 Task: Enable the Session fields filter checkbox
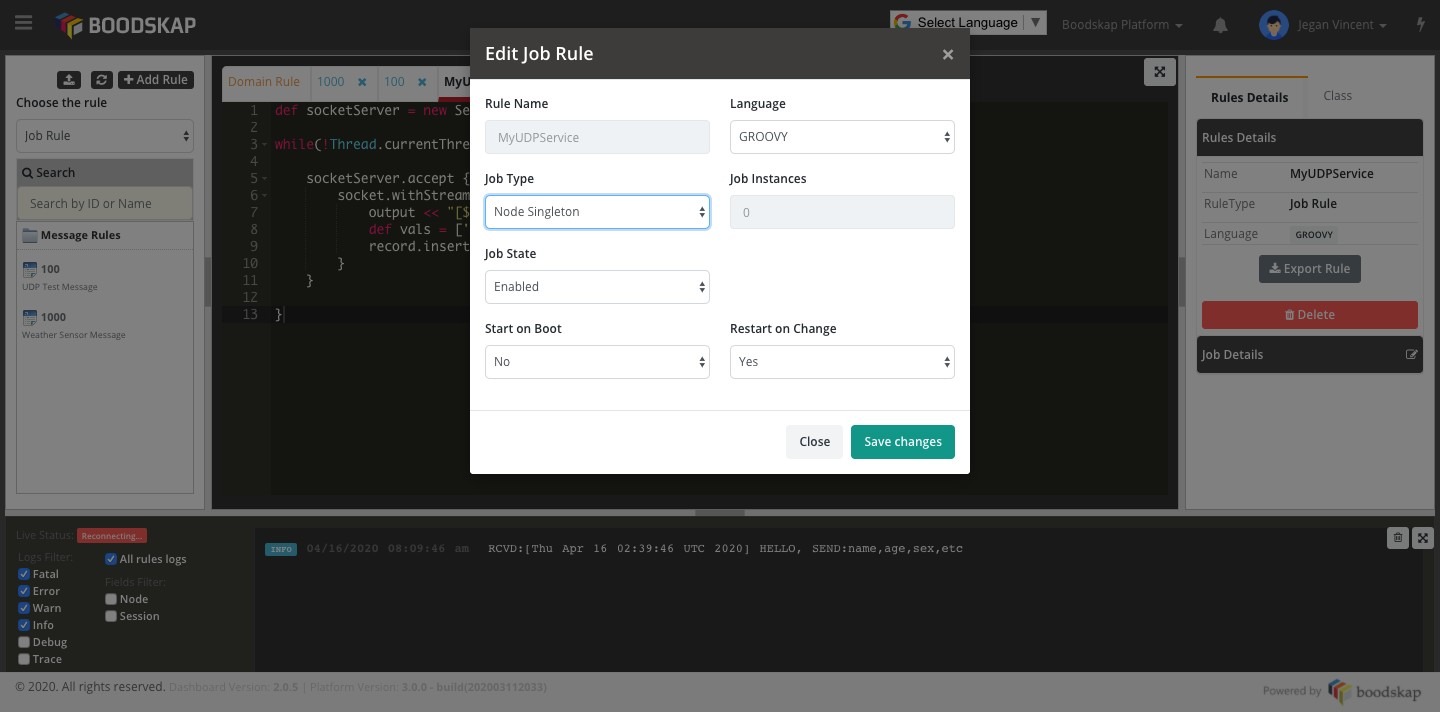(x=111, y=616)
